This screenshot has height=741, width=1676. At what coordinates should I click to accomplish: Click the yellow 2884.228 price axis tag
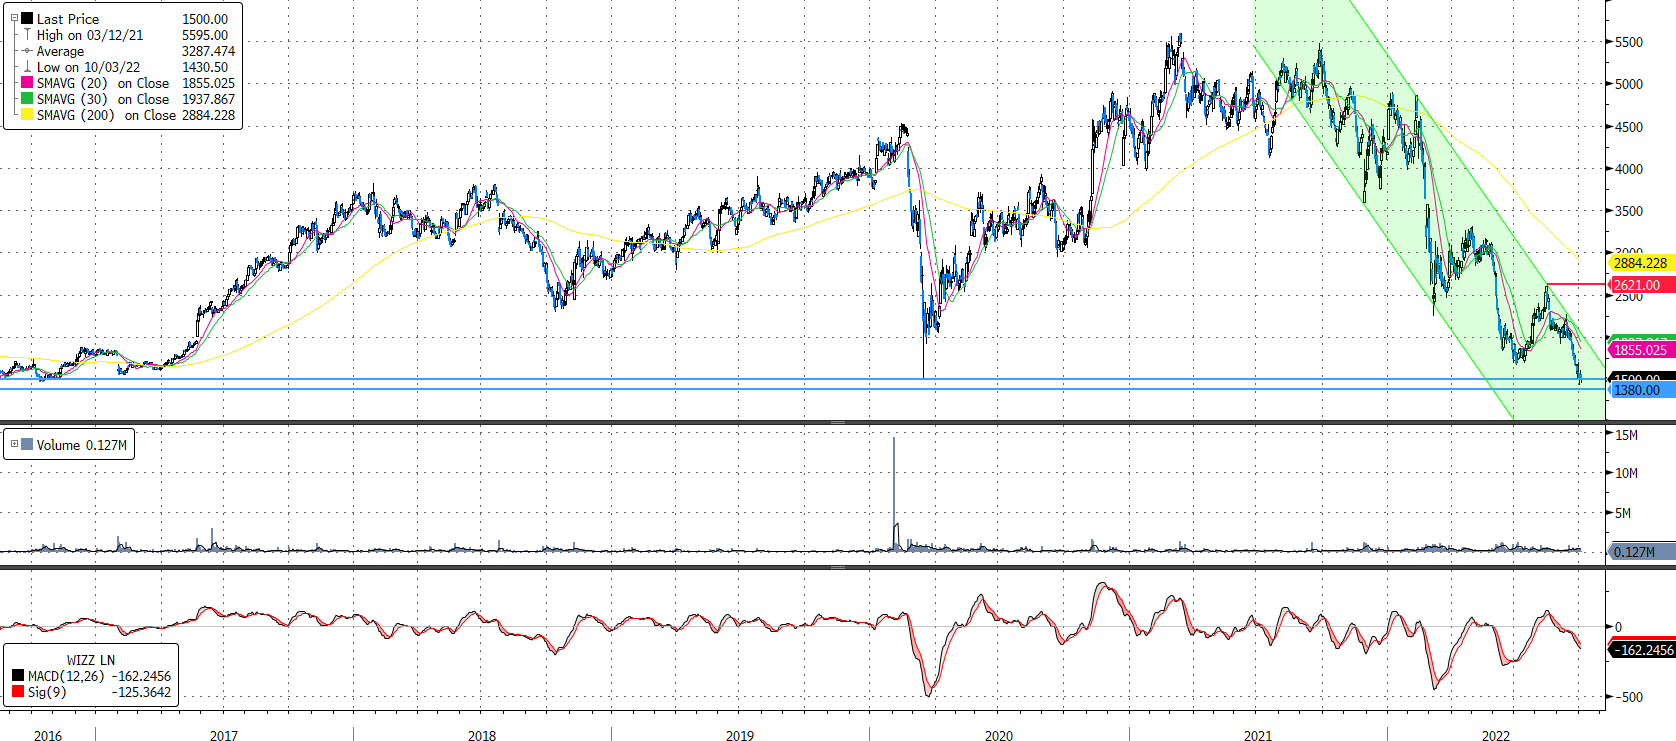pos(1641,263)
